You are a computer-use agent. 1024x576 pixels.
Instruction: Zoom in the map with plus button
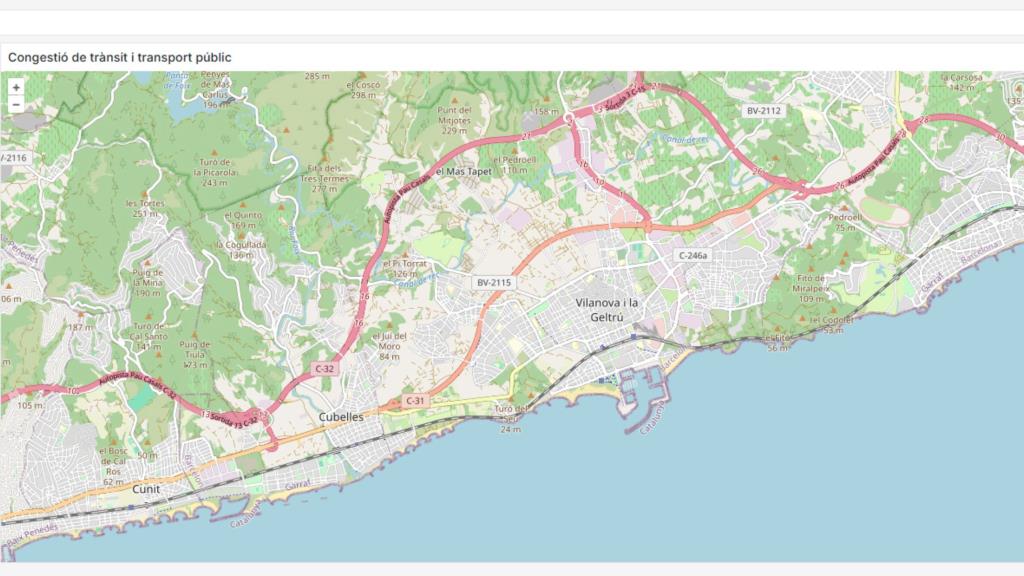pos(16,87)
